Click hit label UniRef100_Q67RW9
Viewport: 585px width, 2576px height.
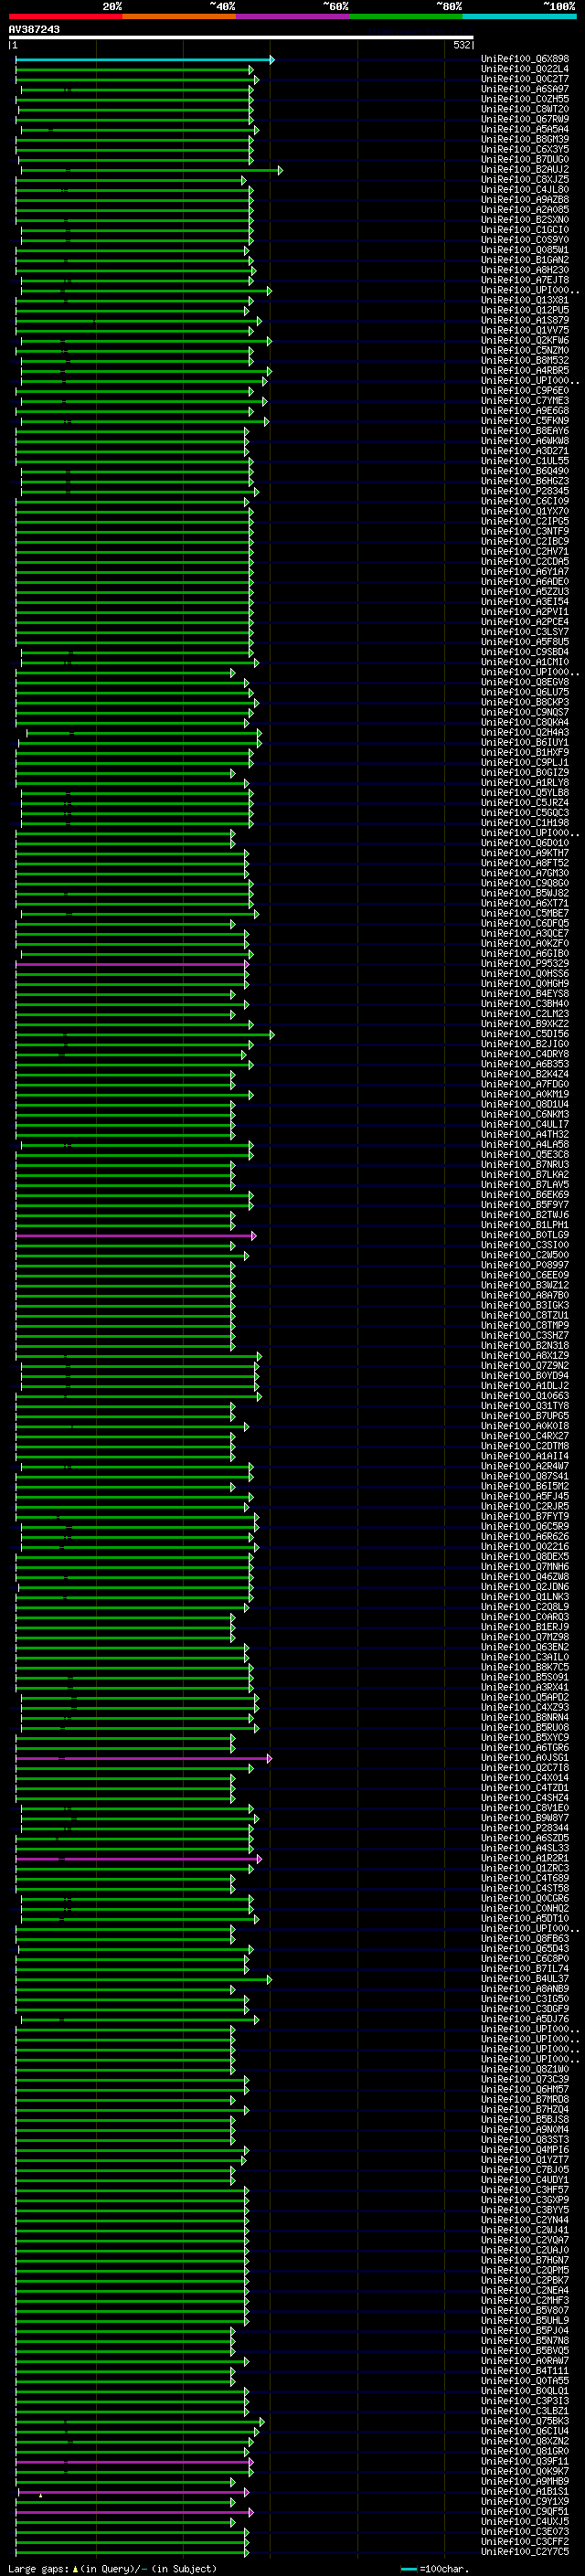(525, 119)
